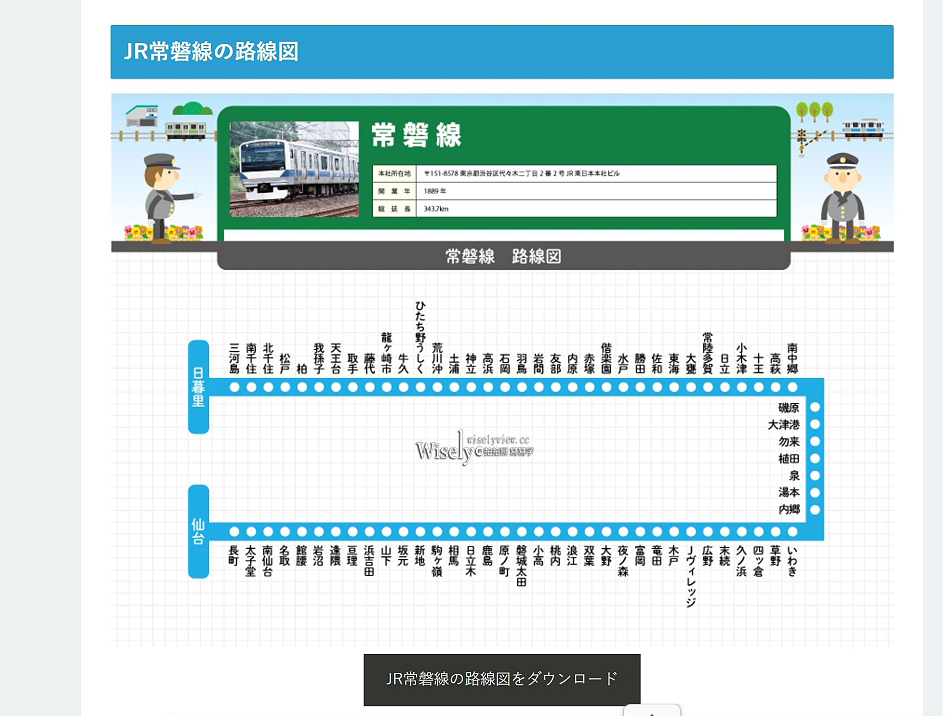Click the 常磐線 路線図 gray banner
The width and height of the screenshot is (950, 716).
click(x=503, y=256)
